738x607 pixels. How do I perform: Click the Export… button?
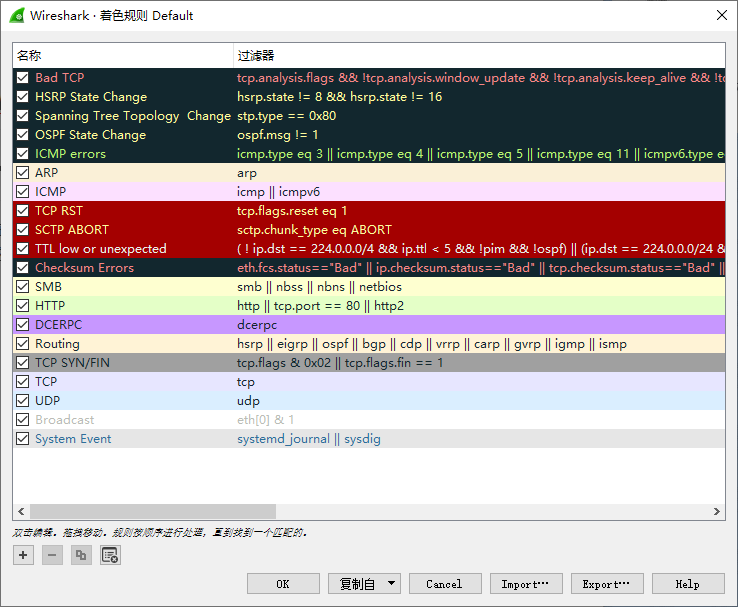[607, 584]
